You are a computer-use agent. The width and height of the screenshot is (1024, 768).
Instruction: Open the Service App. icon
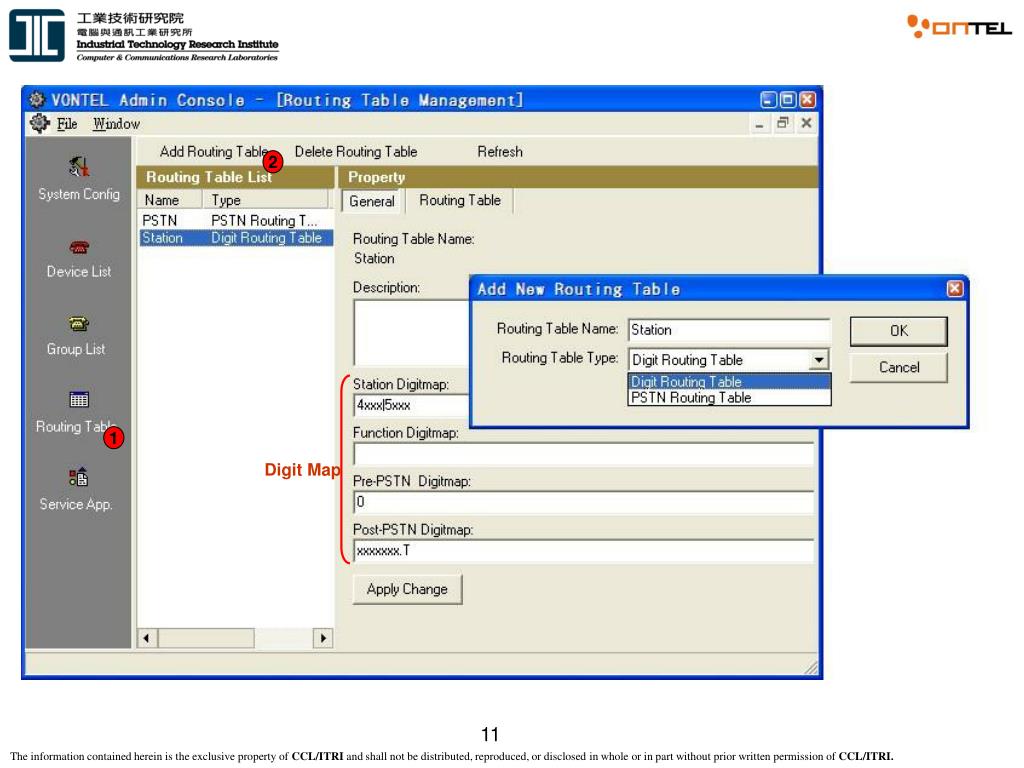tap(78, 477)
